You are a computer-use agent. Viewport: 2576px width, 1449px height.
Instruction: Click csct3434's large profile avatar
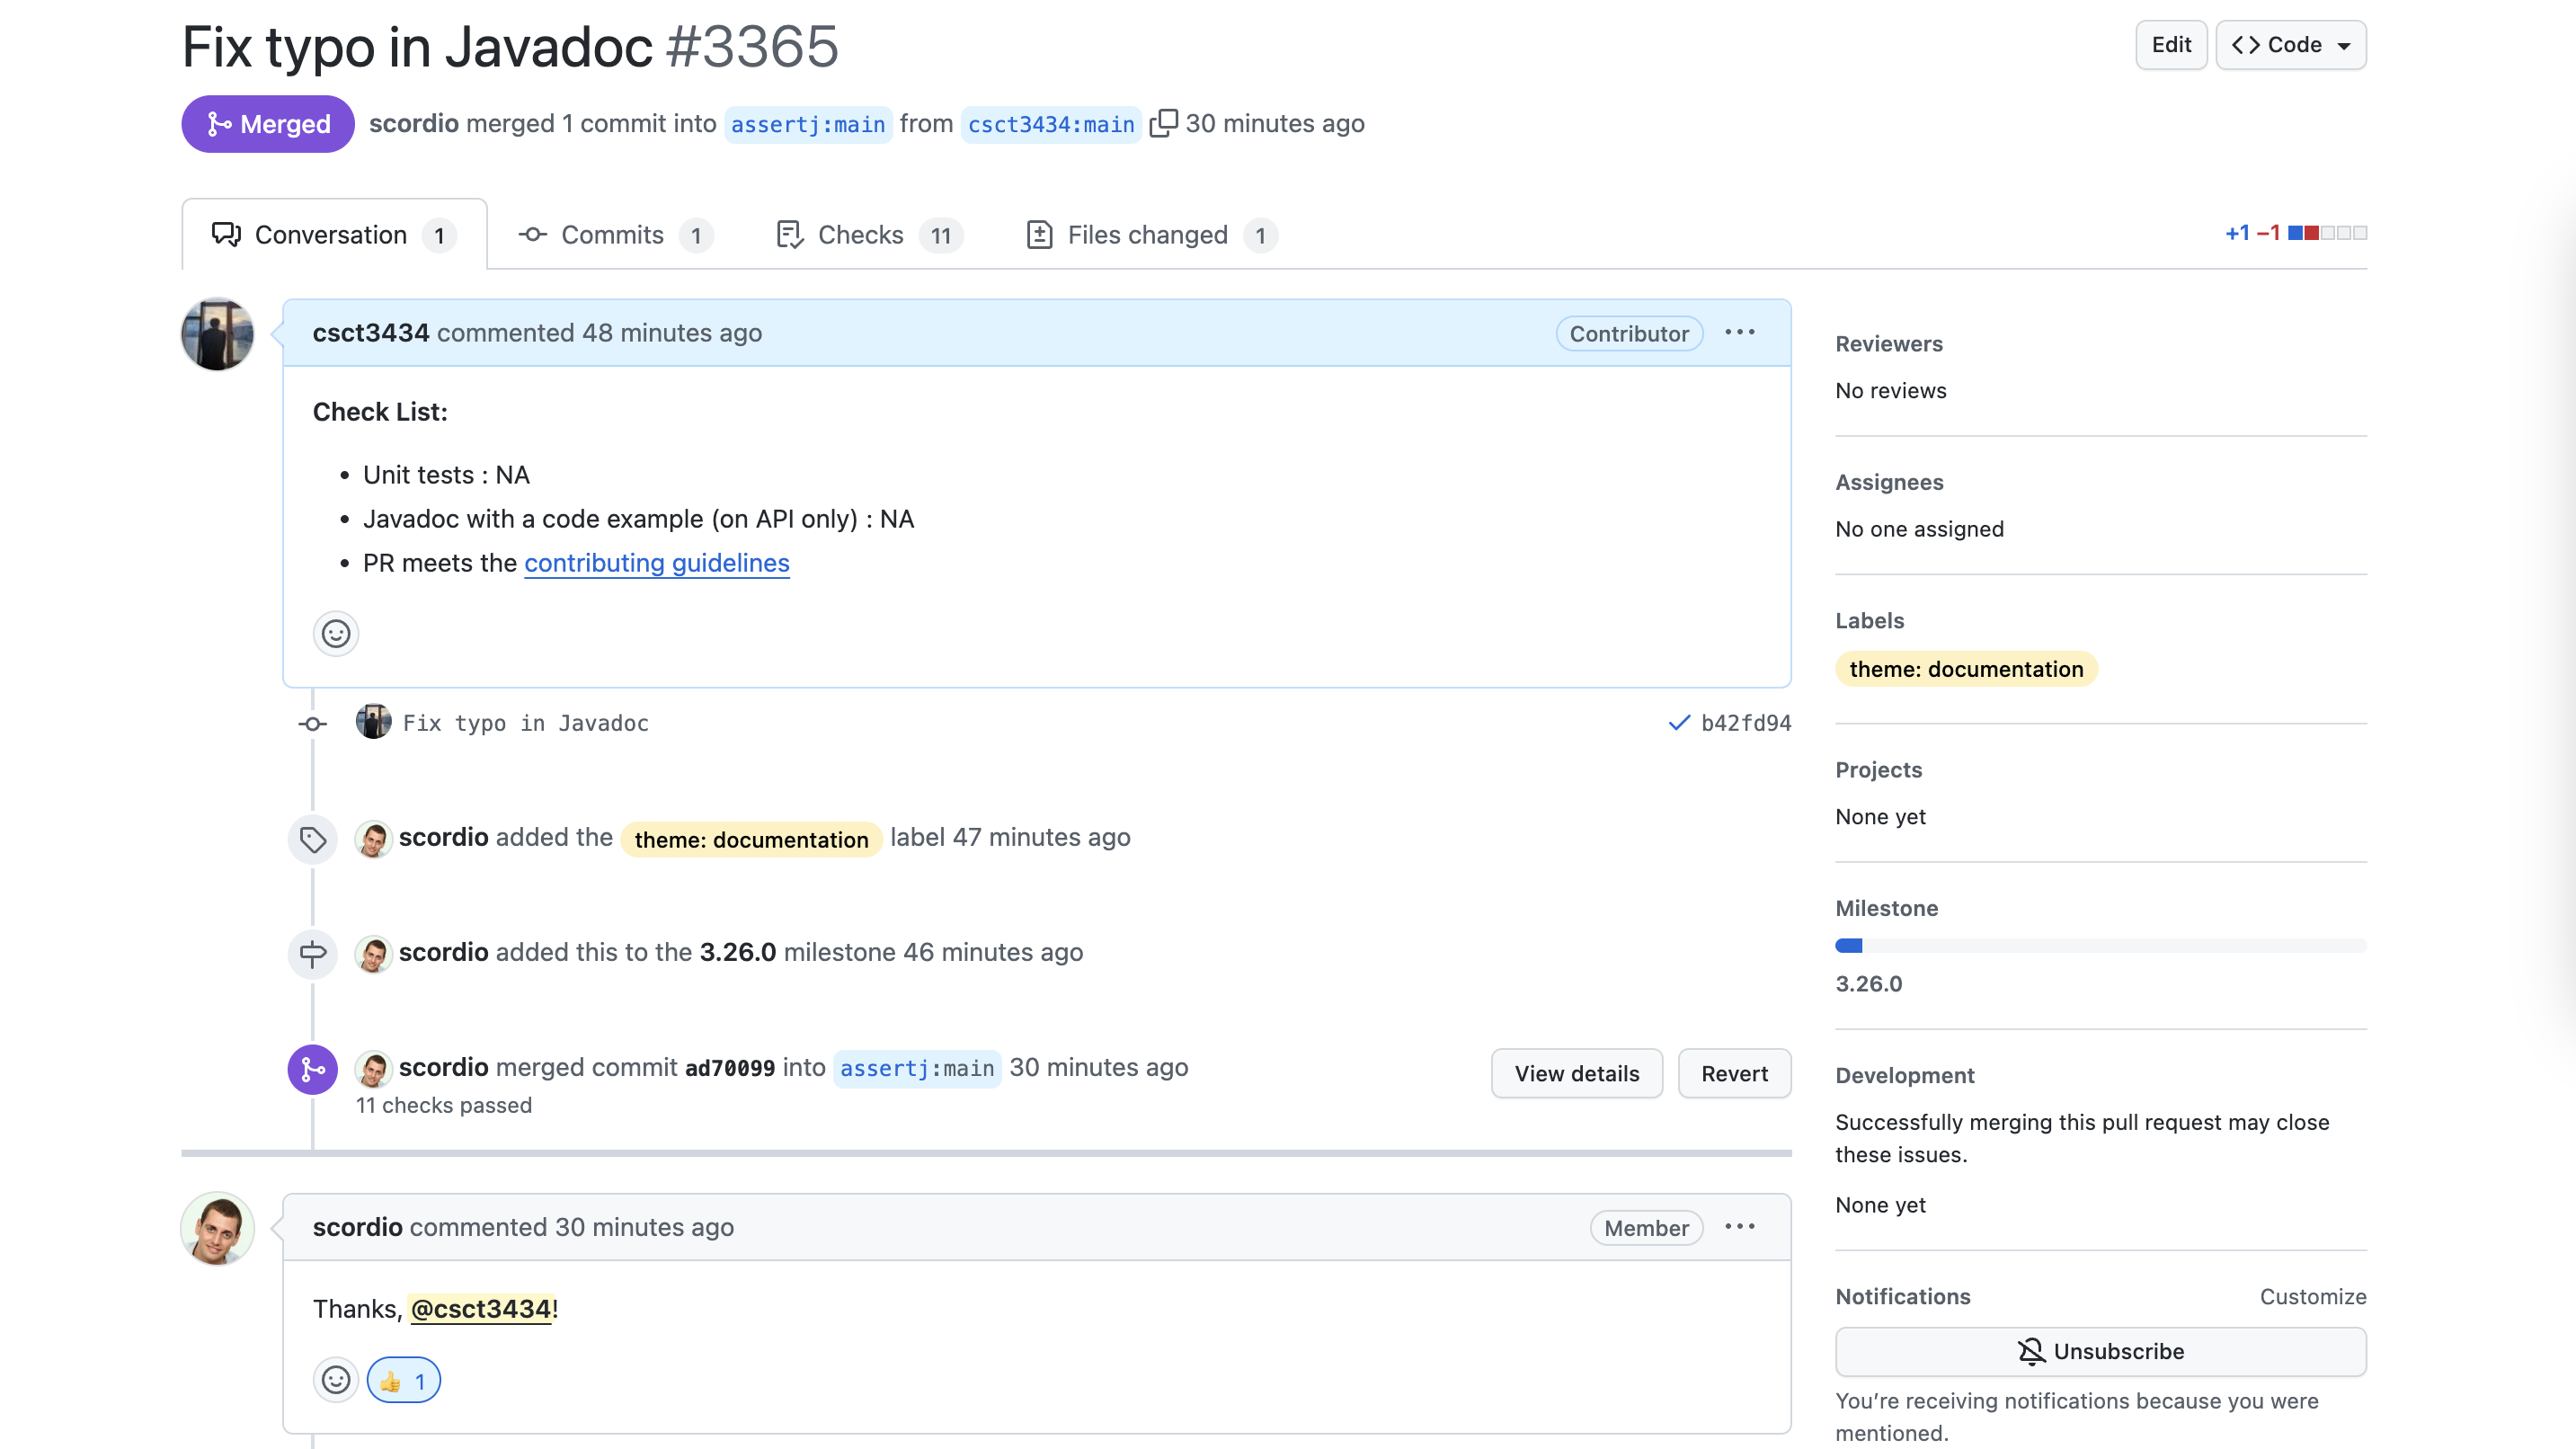point(217,334)
